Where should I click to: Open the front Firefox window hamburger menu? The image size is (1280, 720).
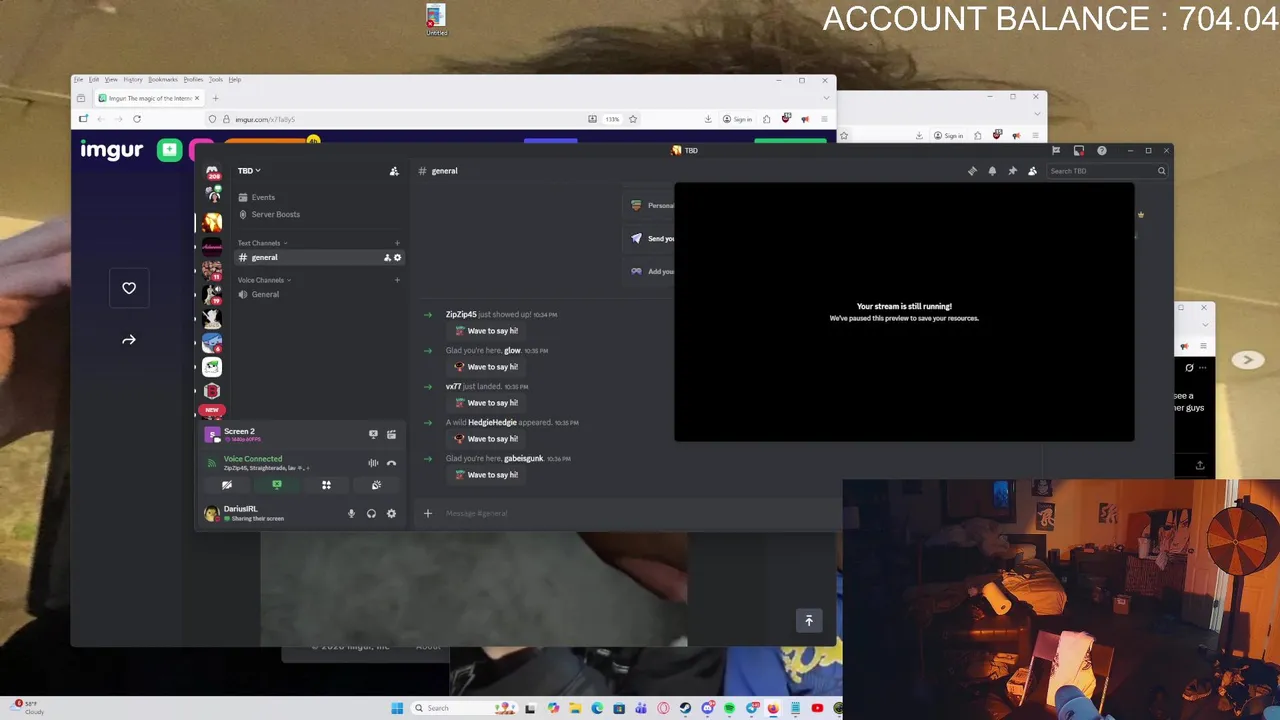coord(824,119)
